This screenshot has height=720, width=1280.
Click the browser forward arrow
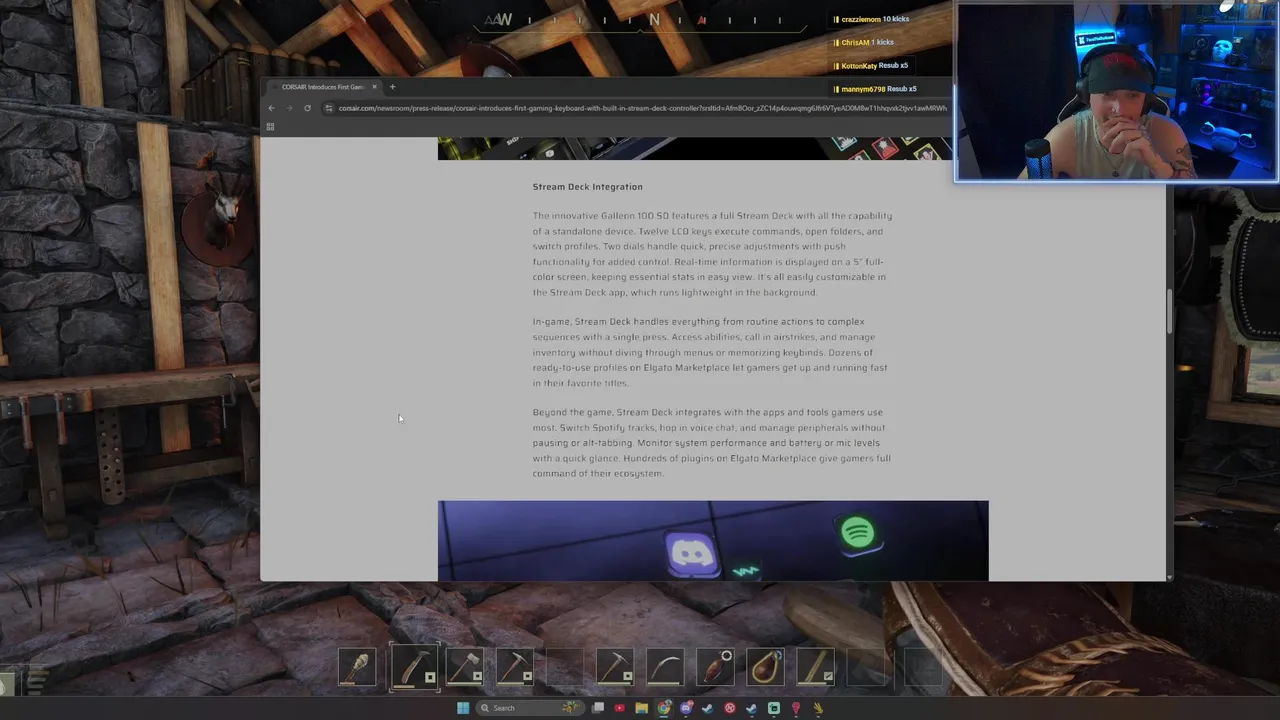pyautogui.click(x=289, y=108)
